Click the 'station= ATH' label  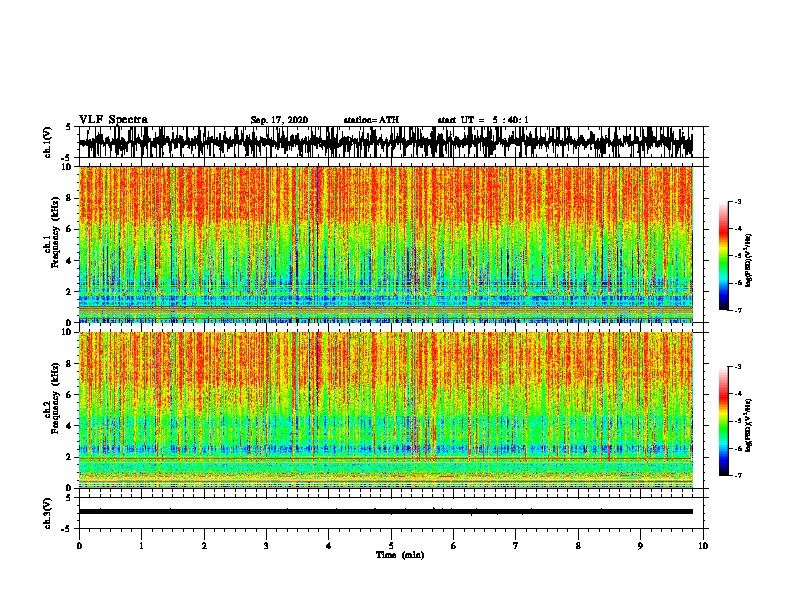[x=371, y=120]
